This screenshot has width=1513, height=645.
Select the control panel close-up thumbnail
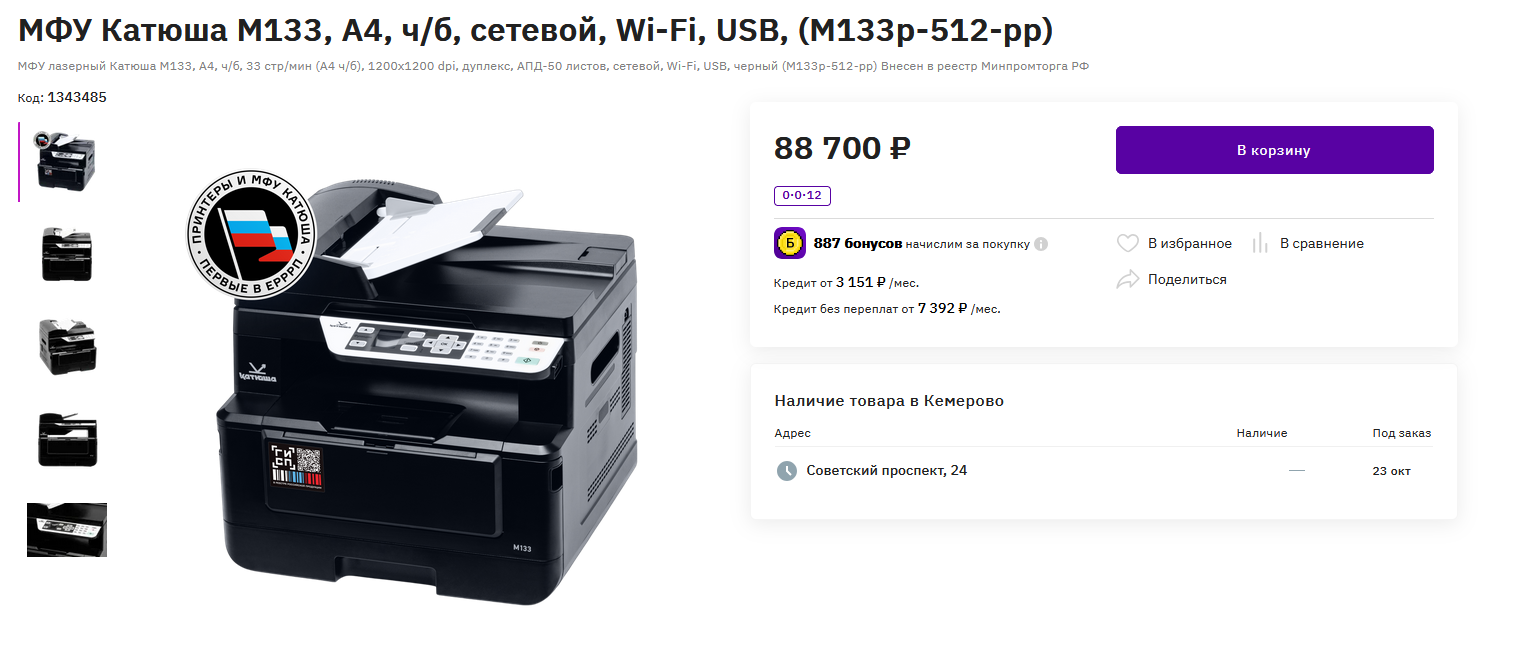tap(66, 530)
